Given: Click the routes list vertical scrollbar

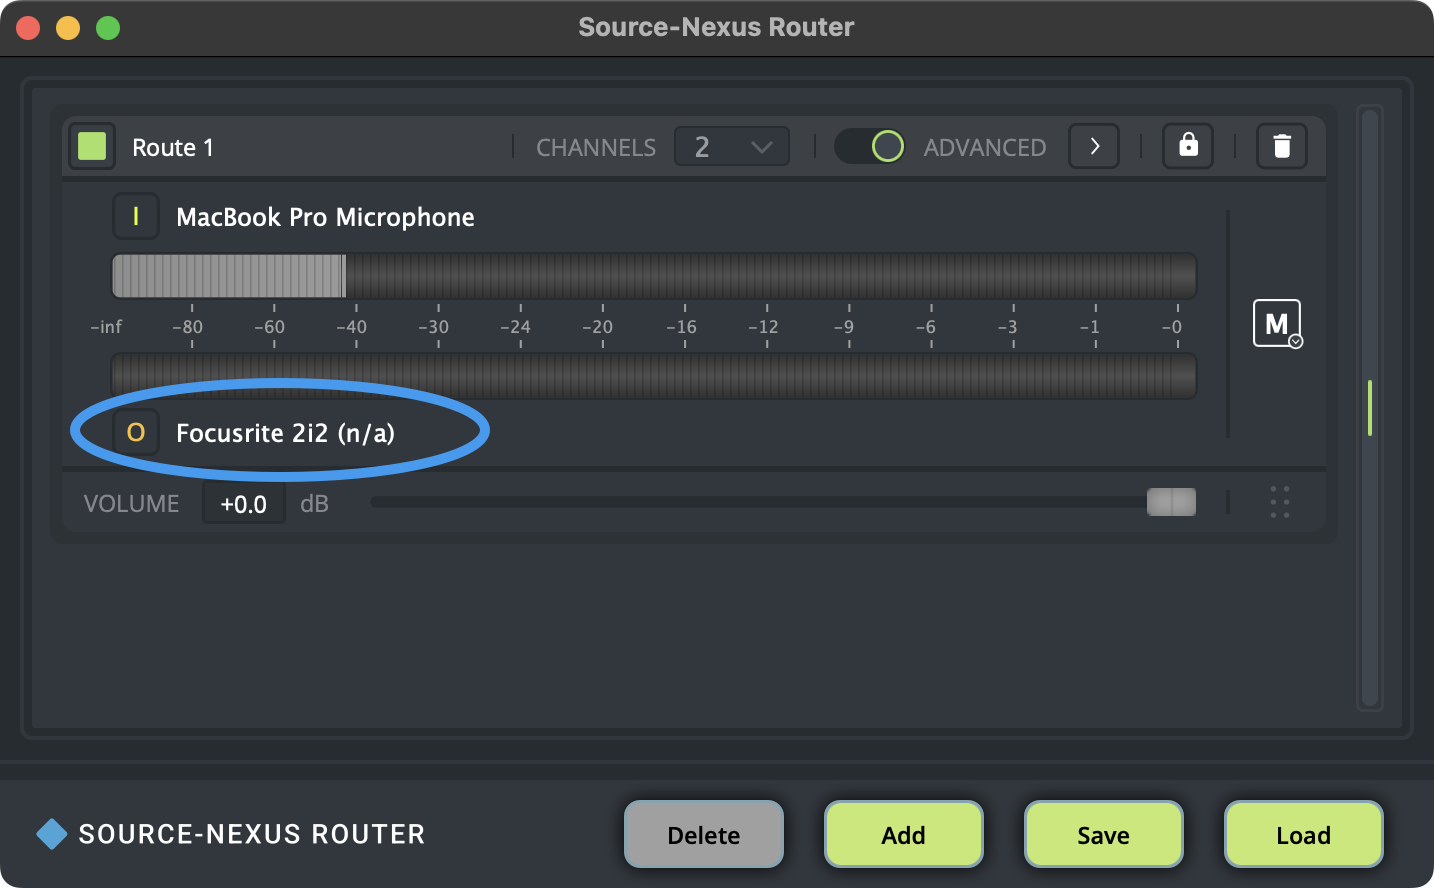Looking at the screenshot, I should pyautogui.click(x=1370, y=408).
